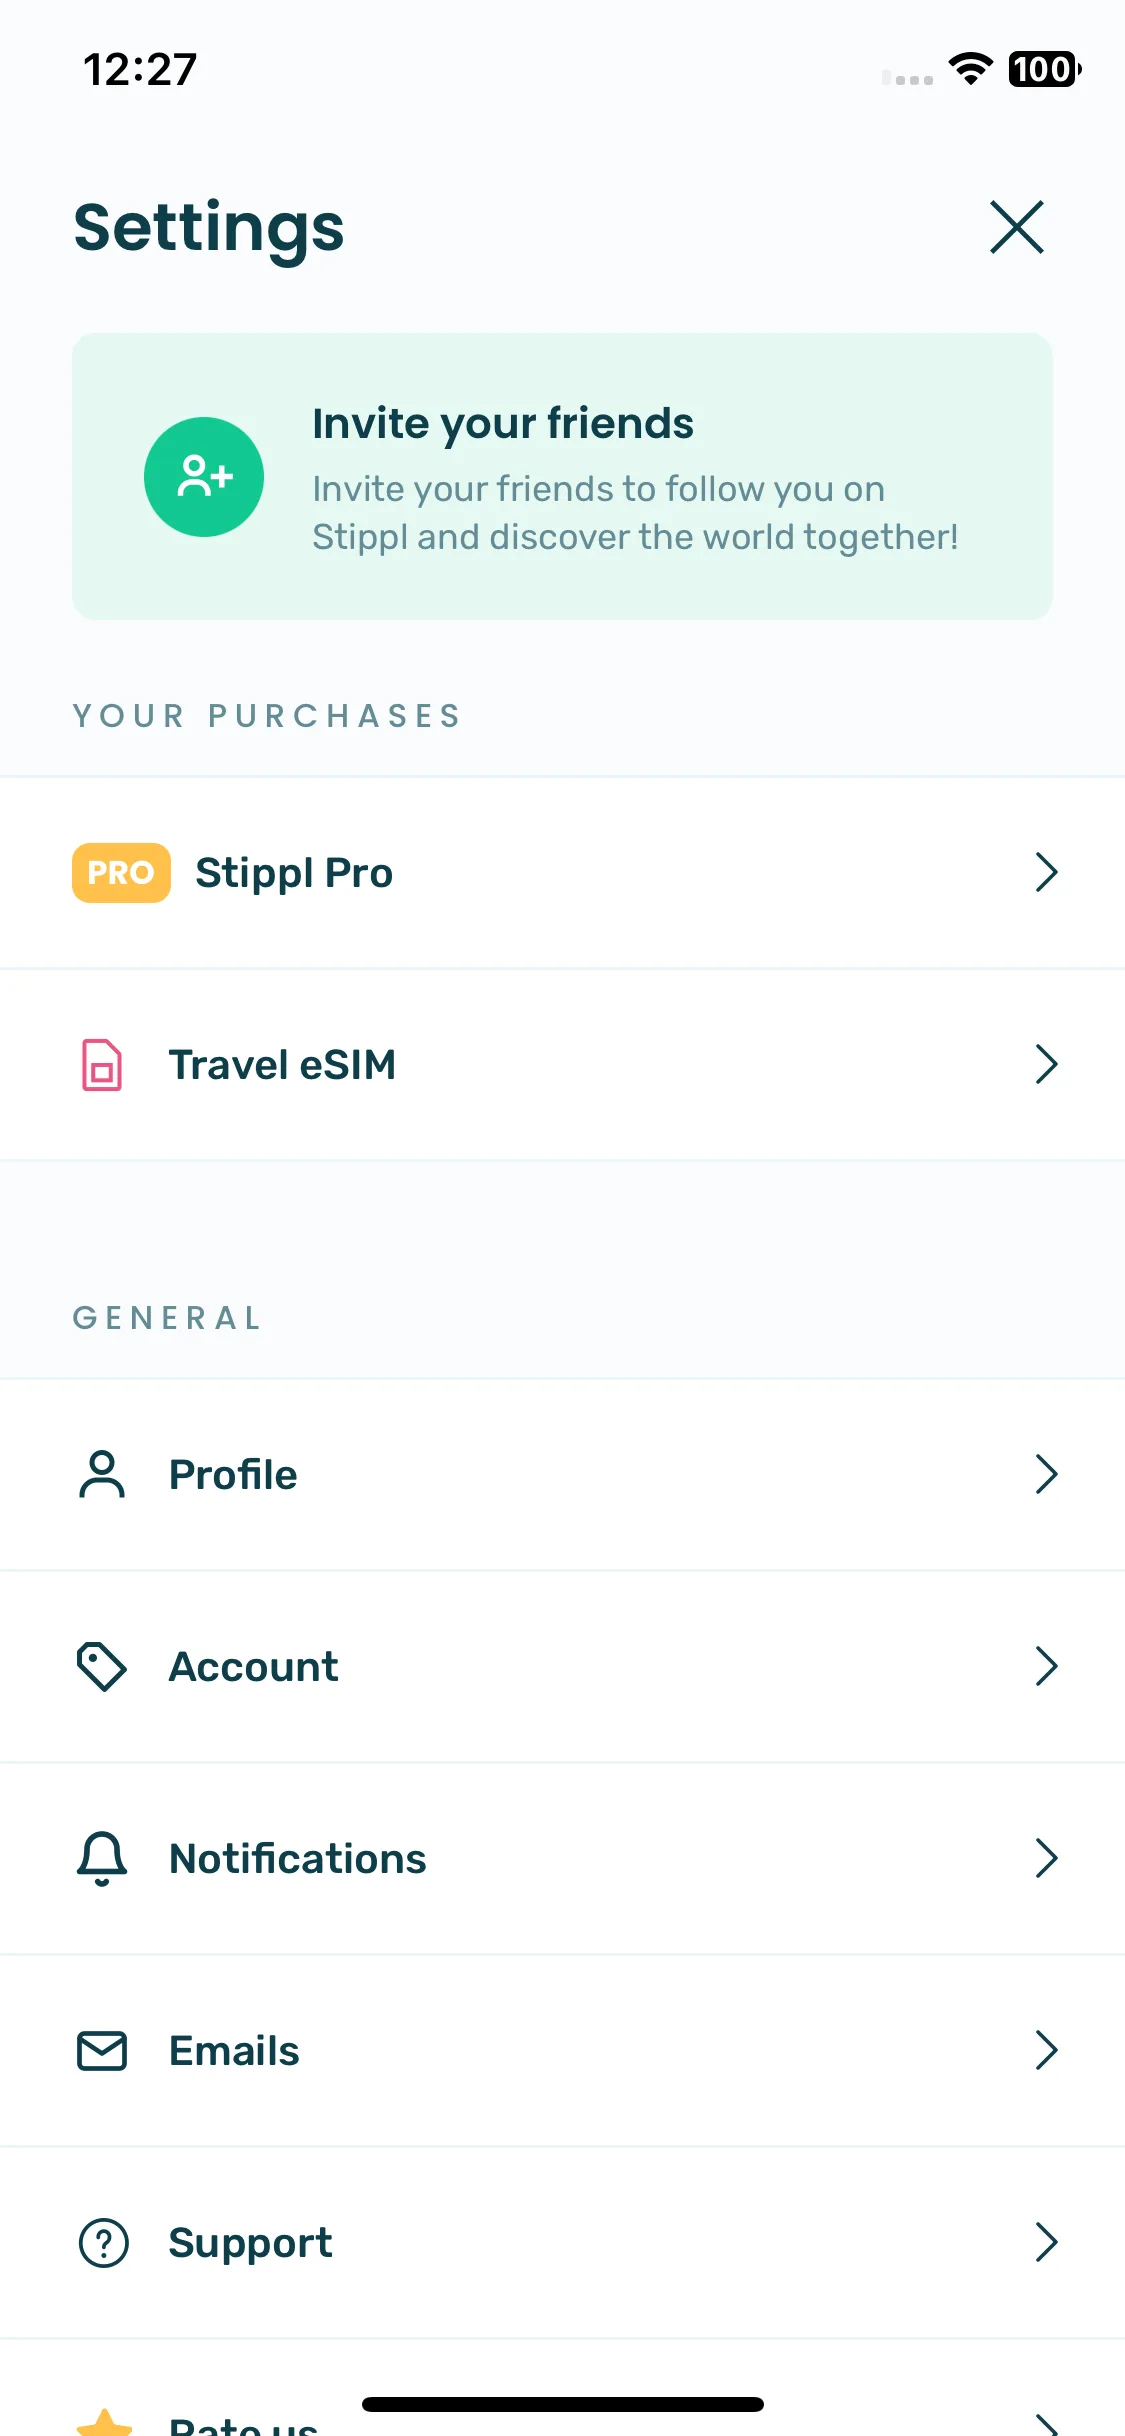Open the Stippl Pro menu item
This screenshot has height=2436, width=1125.
562,873
